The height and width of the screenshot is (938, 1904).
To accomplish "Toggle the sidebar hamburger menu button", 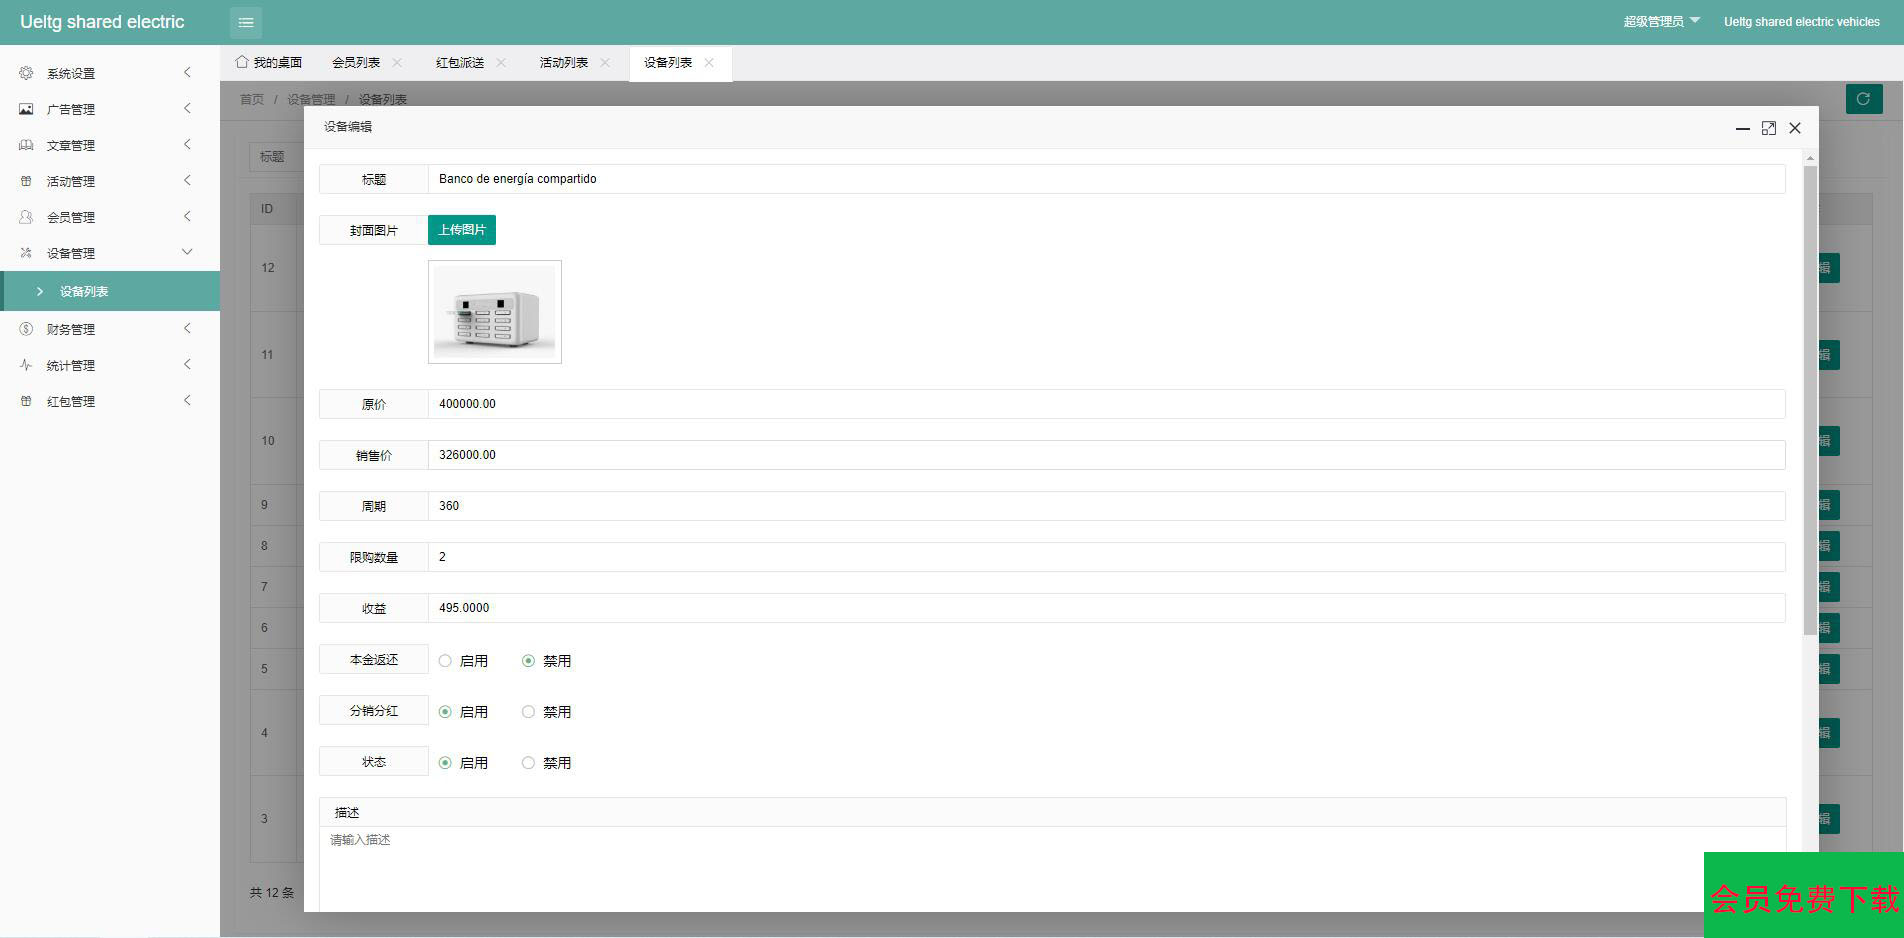I will tap(246, 22).
